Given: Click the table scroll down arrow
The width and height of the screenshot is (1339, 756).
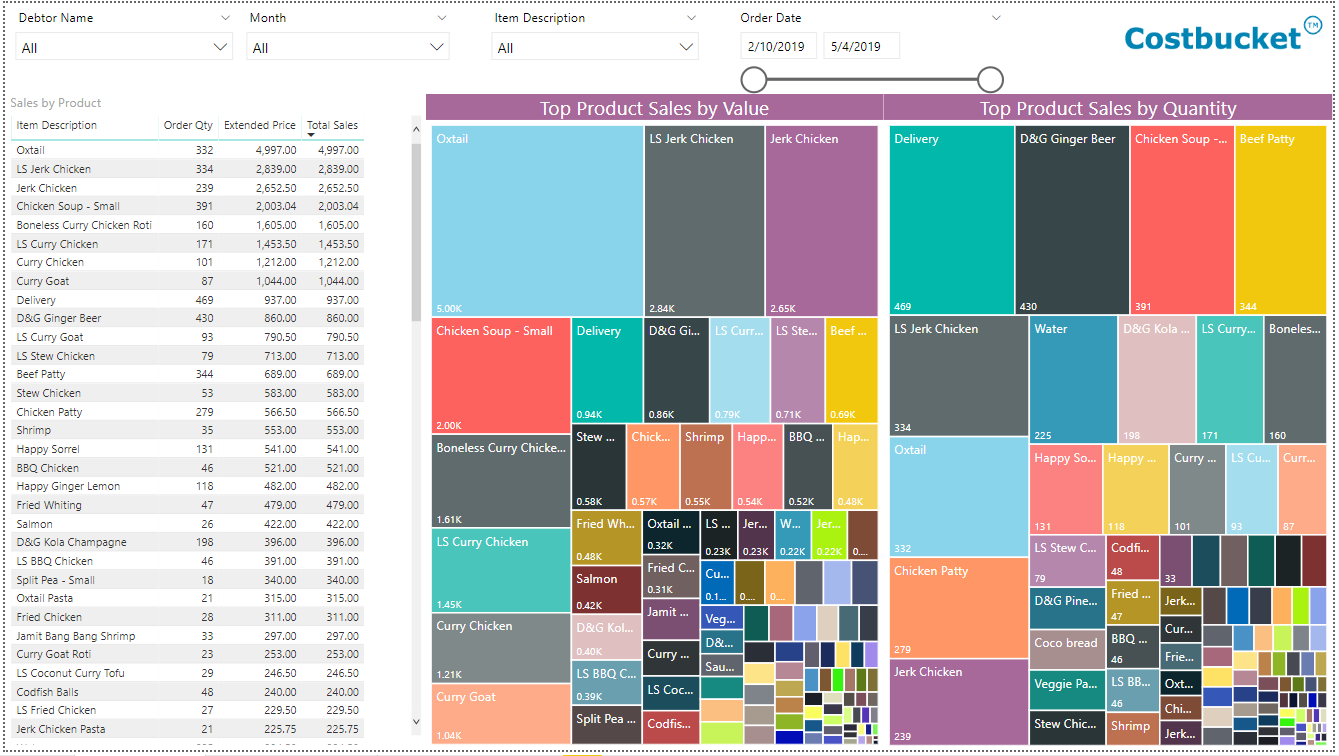Looking at the screenshot, I should [417, 721].
